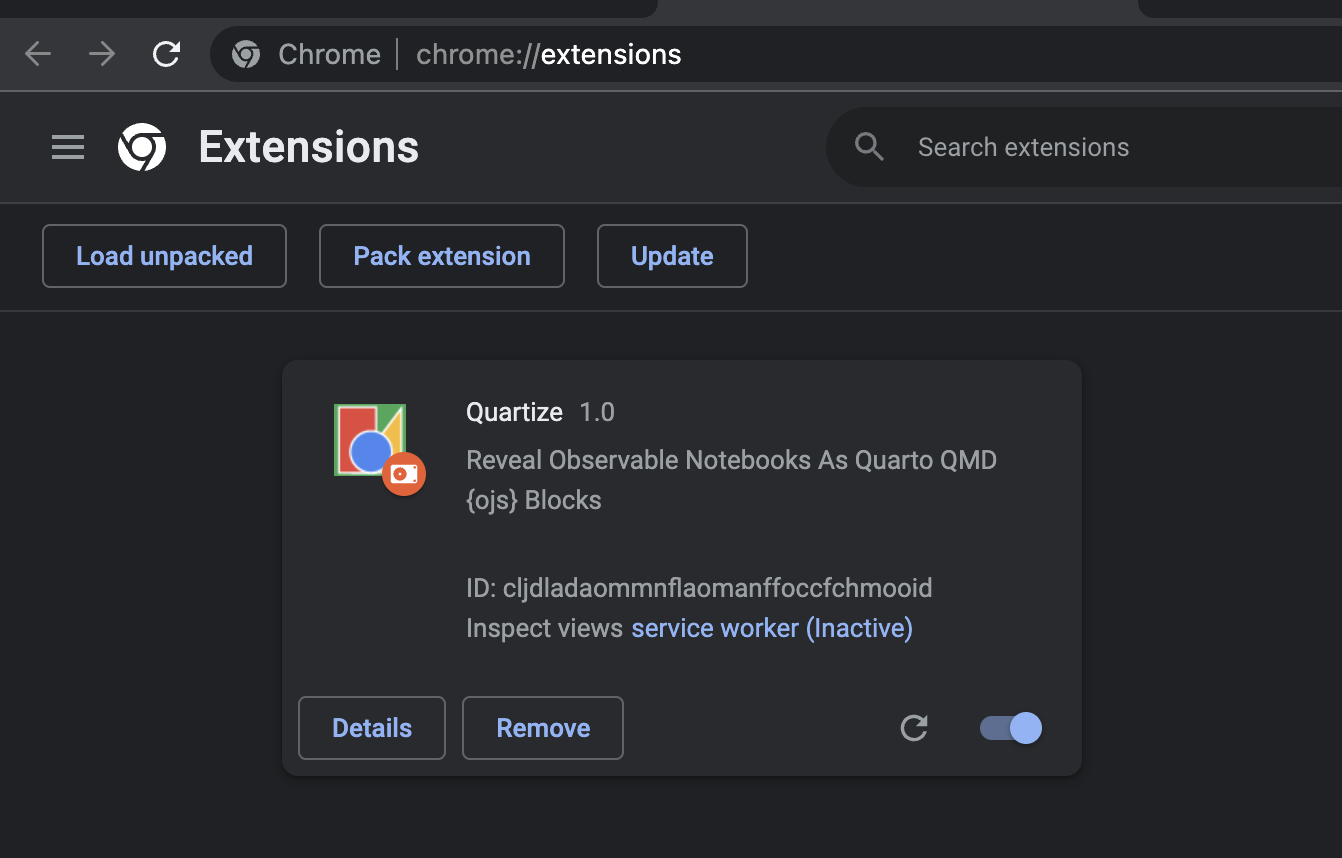Click the magnifier search icon

coord(870,147)
